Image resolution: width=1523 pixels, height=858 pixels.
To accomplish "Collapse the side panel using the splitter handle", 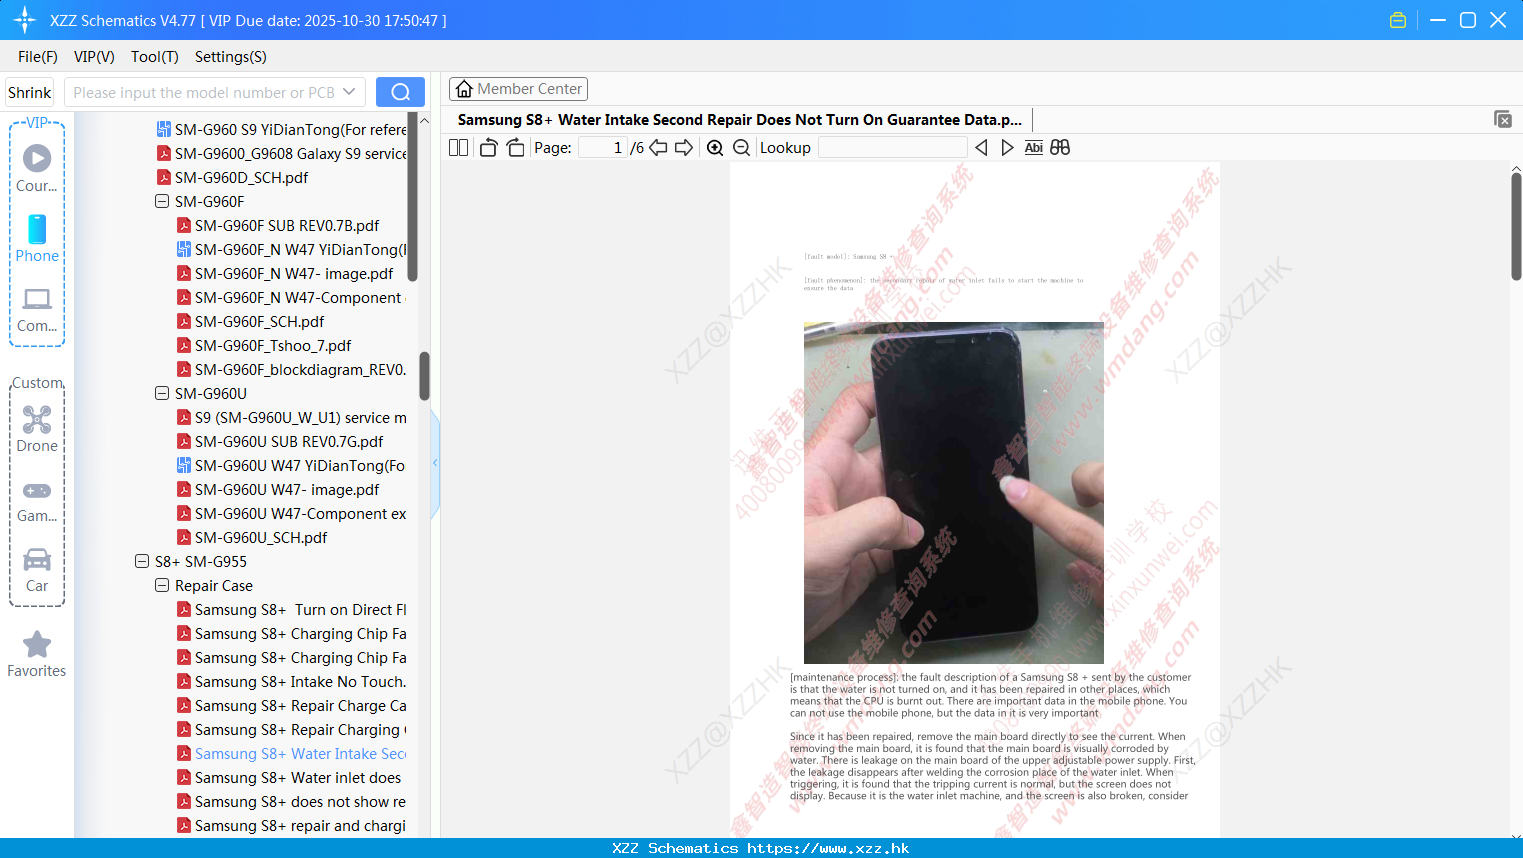I will [435, 463].
